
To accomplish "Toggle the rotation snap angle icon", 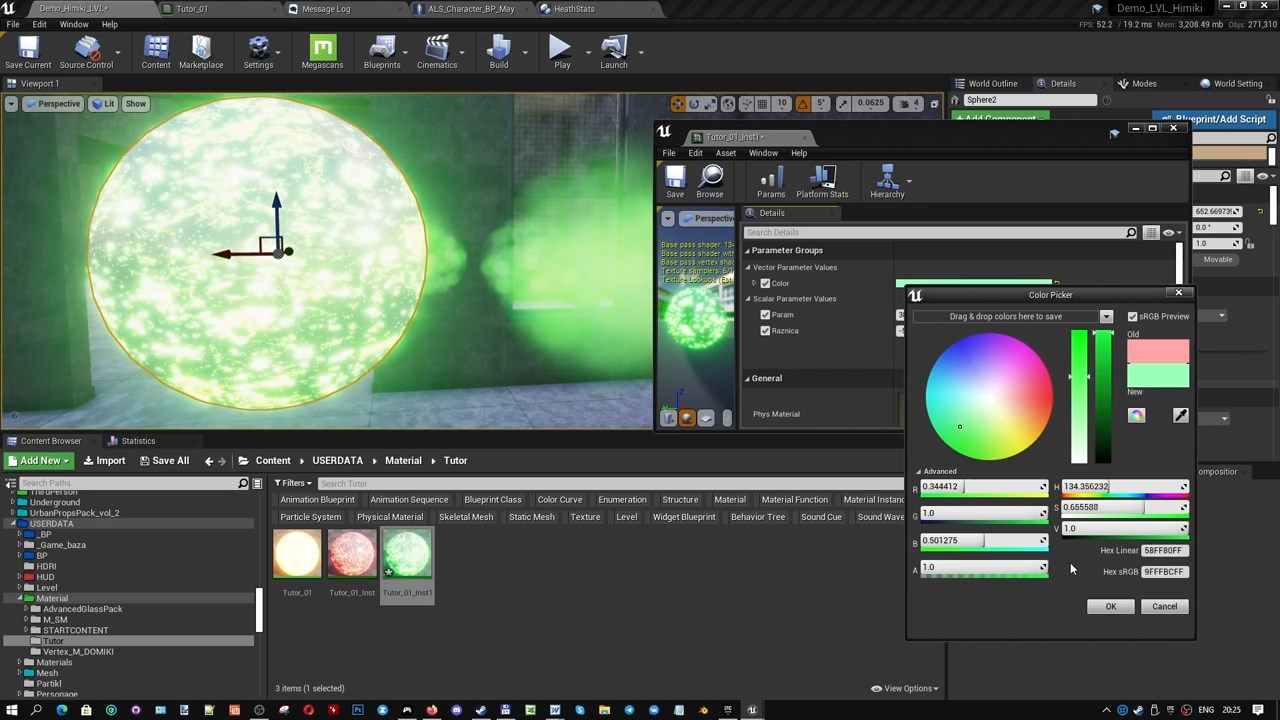I will pyautogui.click(x=803, y=104).
